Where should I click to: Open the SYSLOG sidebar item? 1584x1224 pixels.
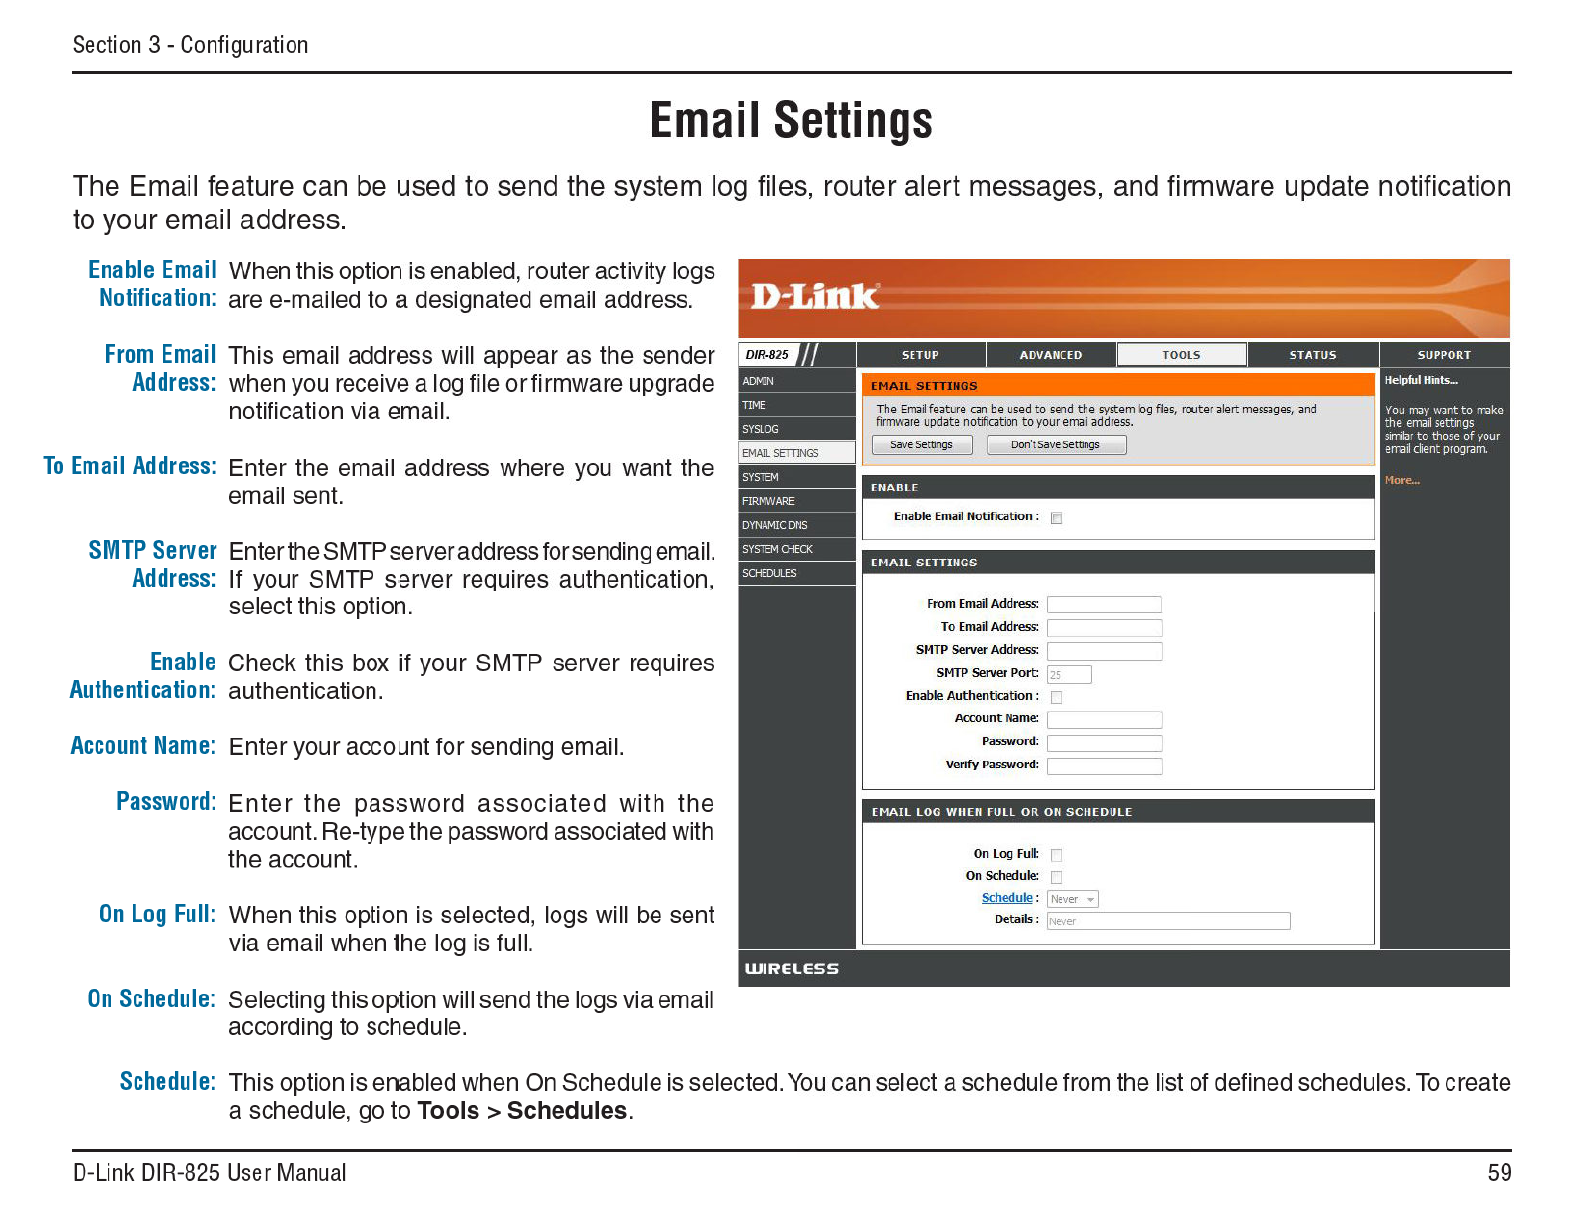[x=797, y=429]
